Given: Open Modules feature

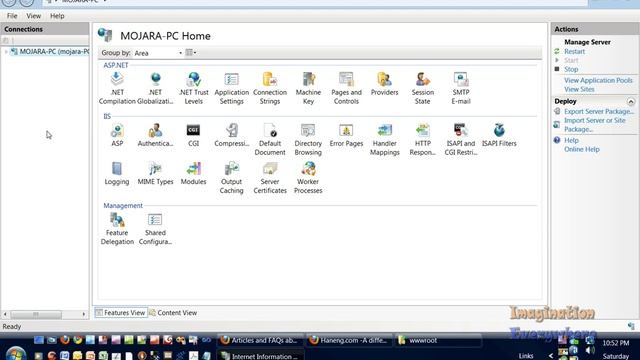Looking at the screenshot, I should pyautogui.click(x=193, y=173).
